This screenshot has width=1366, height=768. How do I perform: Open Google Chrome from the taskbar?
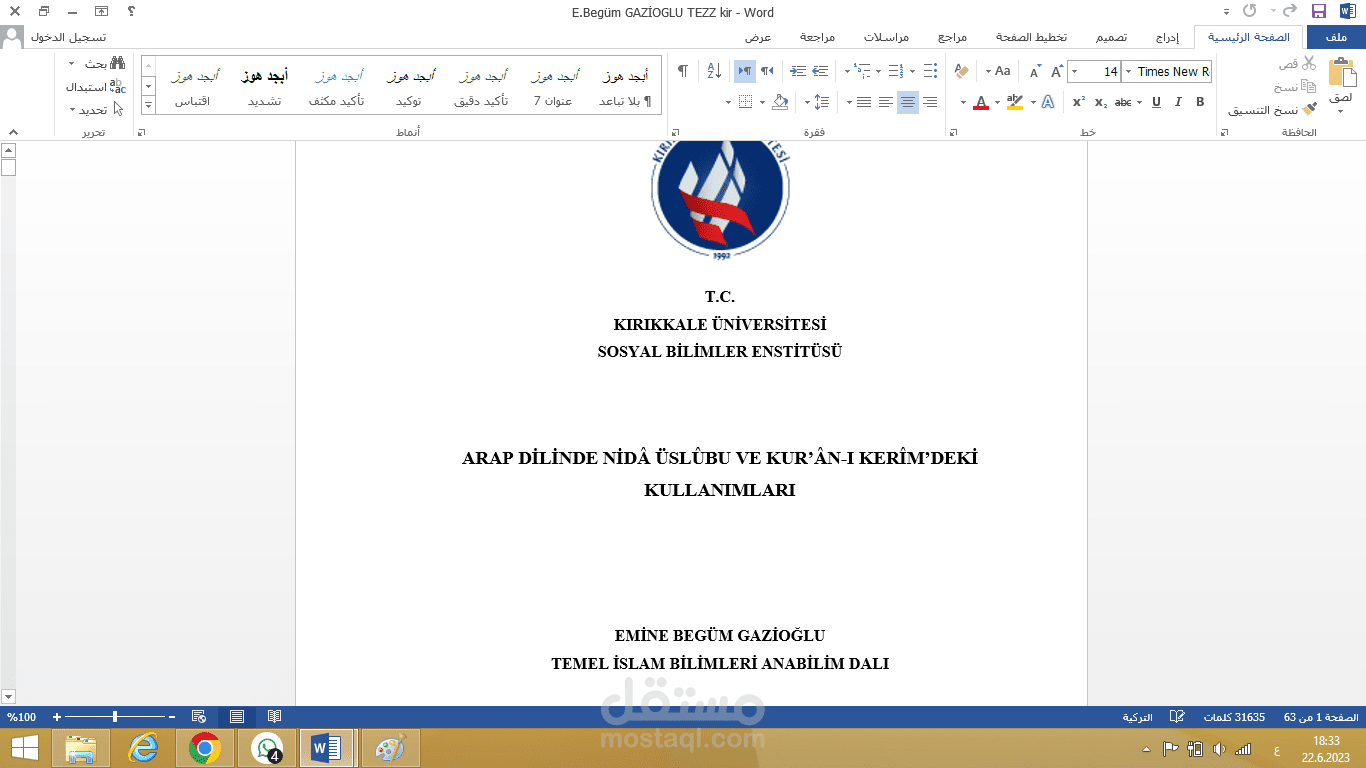(205, 748)
